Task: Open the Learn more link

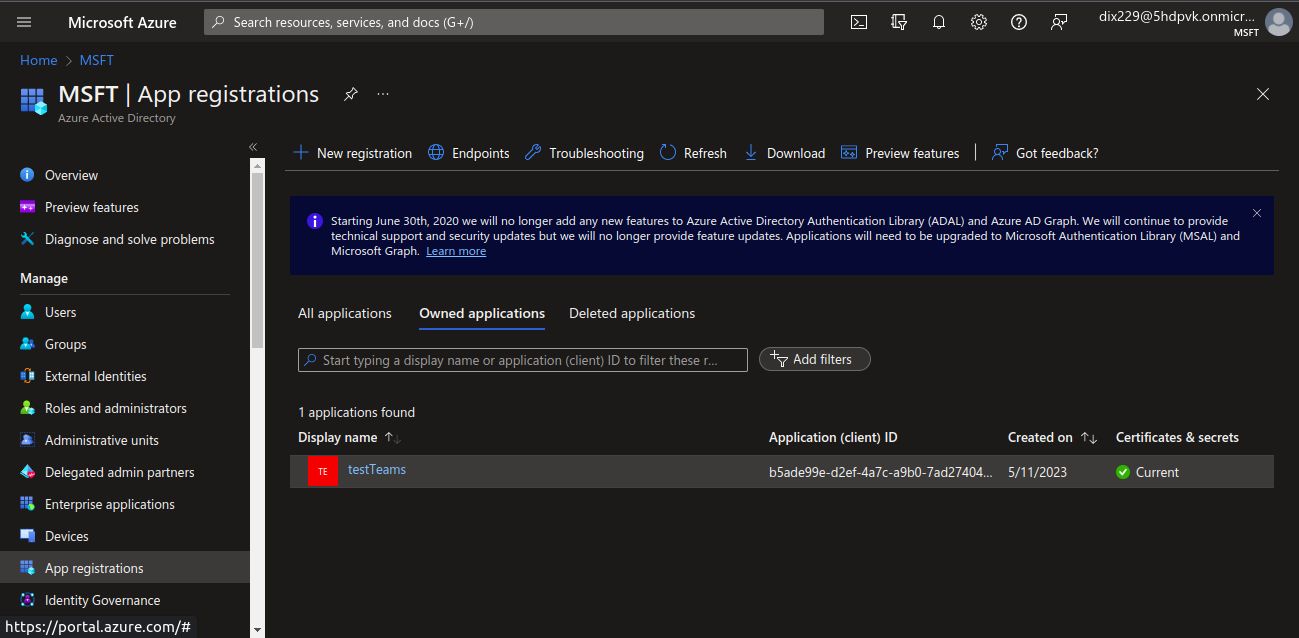Action: click(x=456, y=251)
